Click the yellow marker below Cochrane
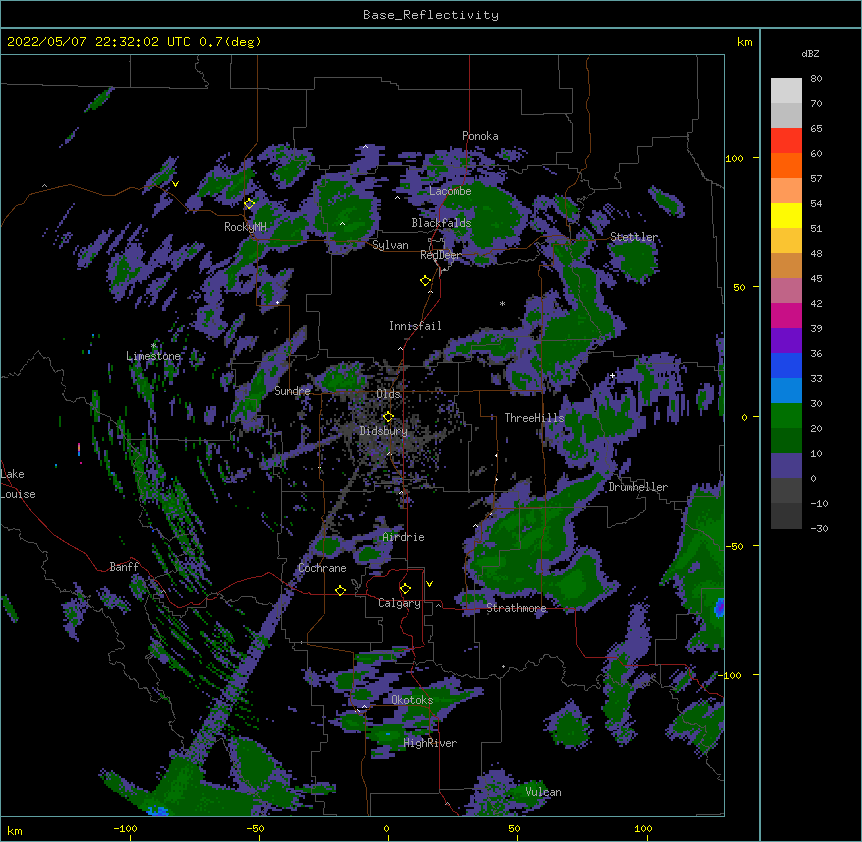The height and width of the screenshot is (842, 862). (340, 590)
